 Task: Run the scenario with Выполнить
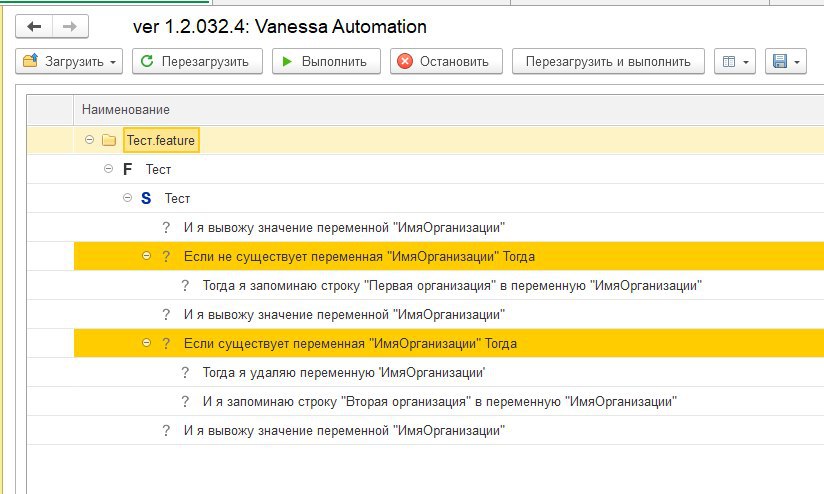326,61
